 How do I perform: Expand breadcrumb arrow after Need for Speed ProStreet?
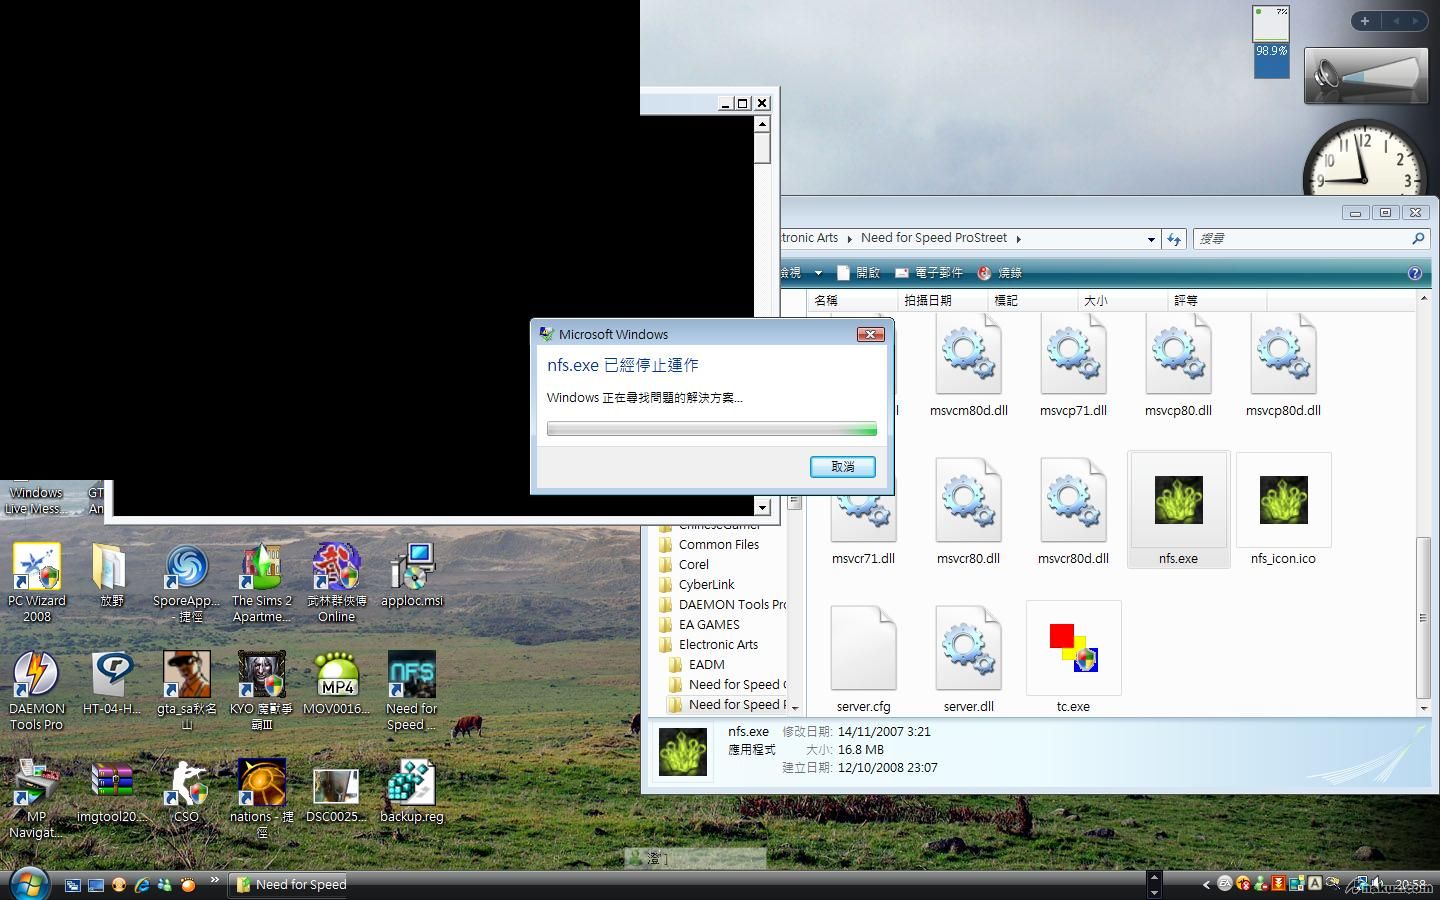[1018, 239]
